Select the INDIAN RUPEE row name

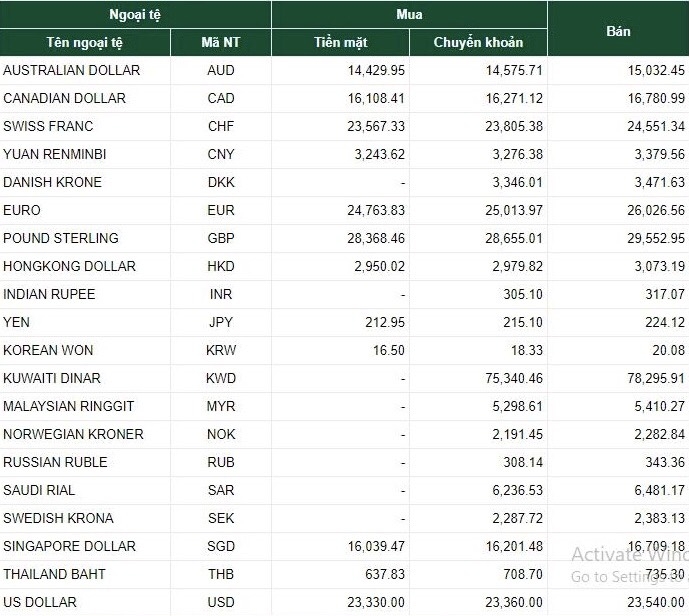[x=49, y=294]
